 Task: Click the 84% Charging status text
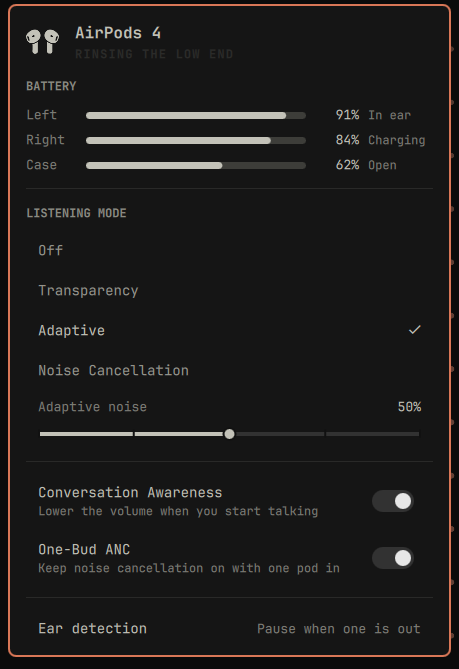tap(381, 140)
